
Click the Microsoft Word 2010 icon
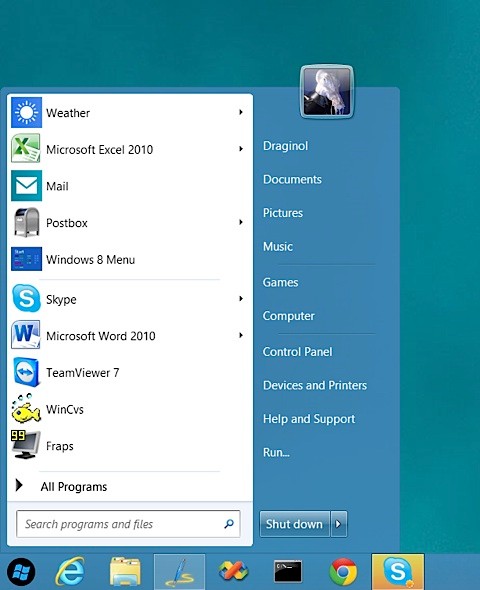(x=26, y=335)
